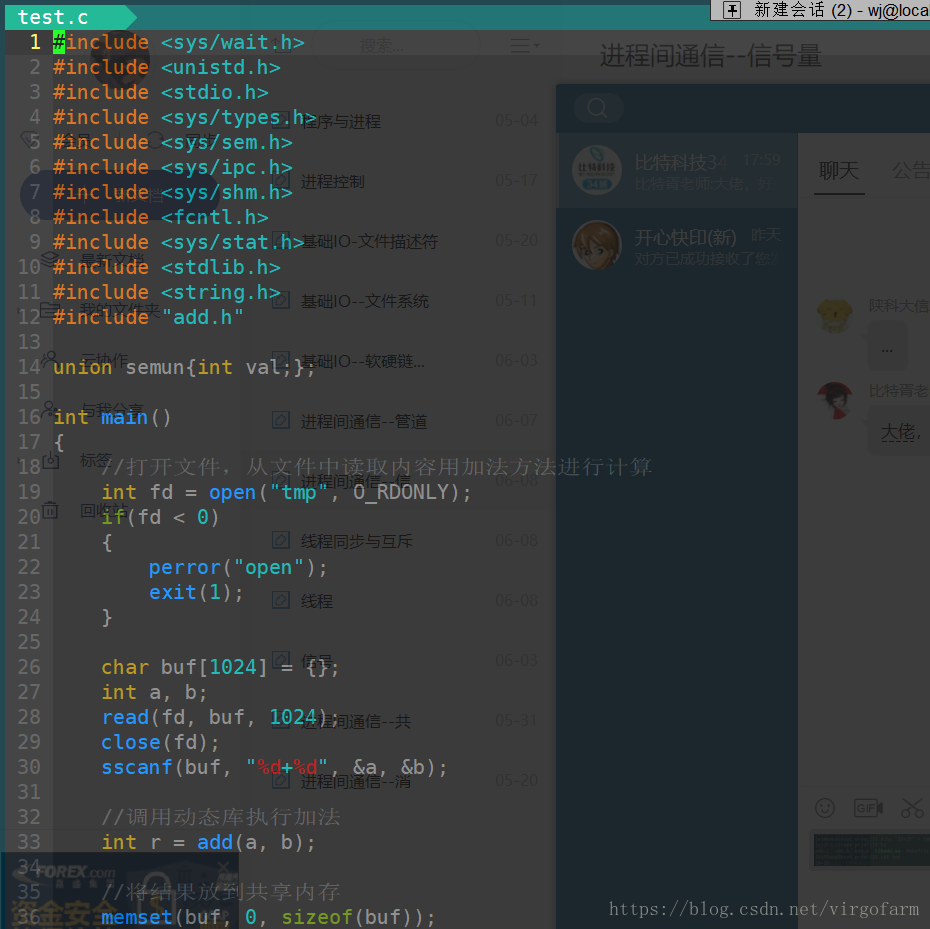Open 云协作 in the notes sidebar
The height and width of the screenshot is (929, 930).
(104, 359)
